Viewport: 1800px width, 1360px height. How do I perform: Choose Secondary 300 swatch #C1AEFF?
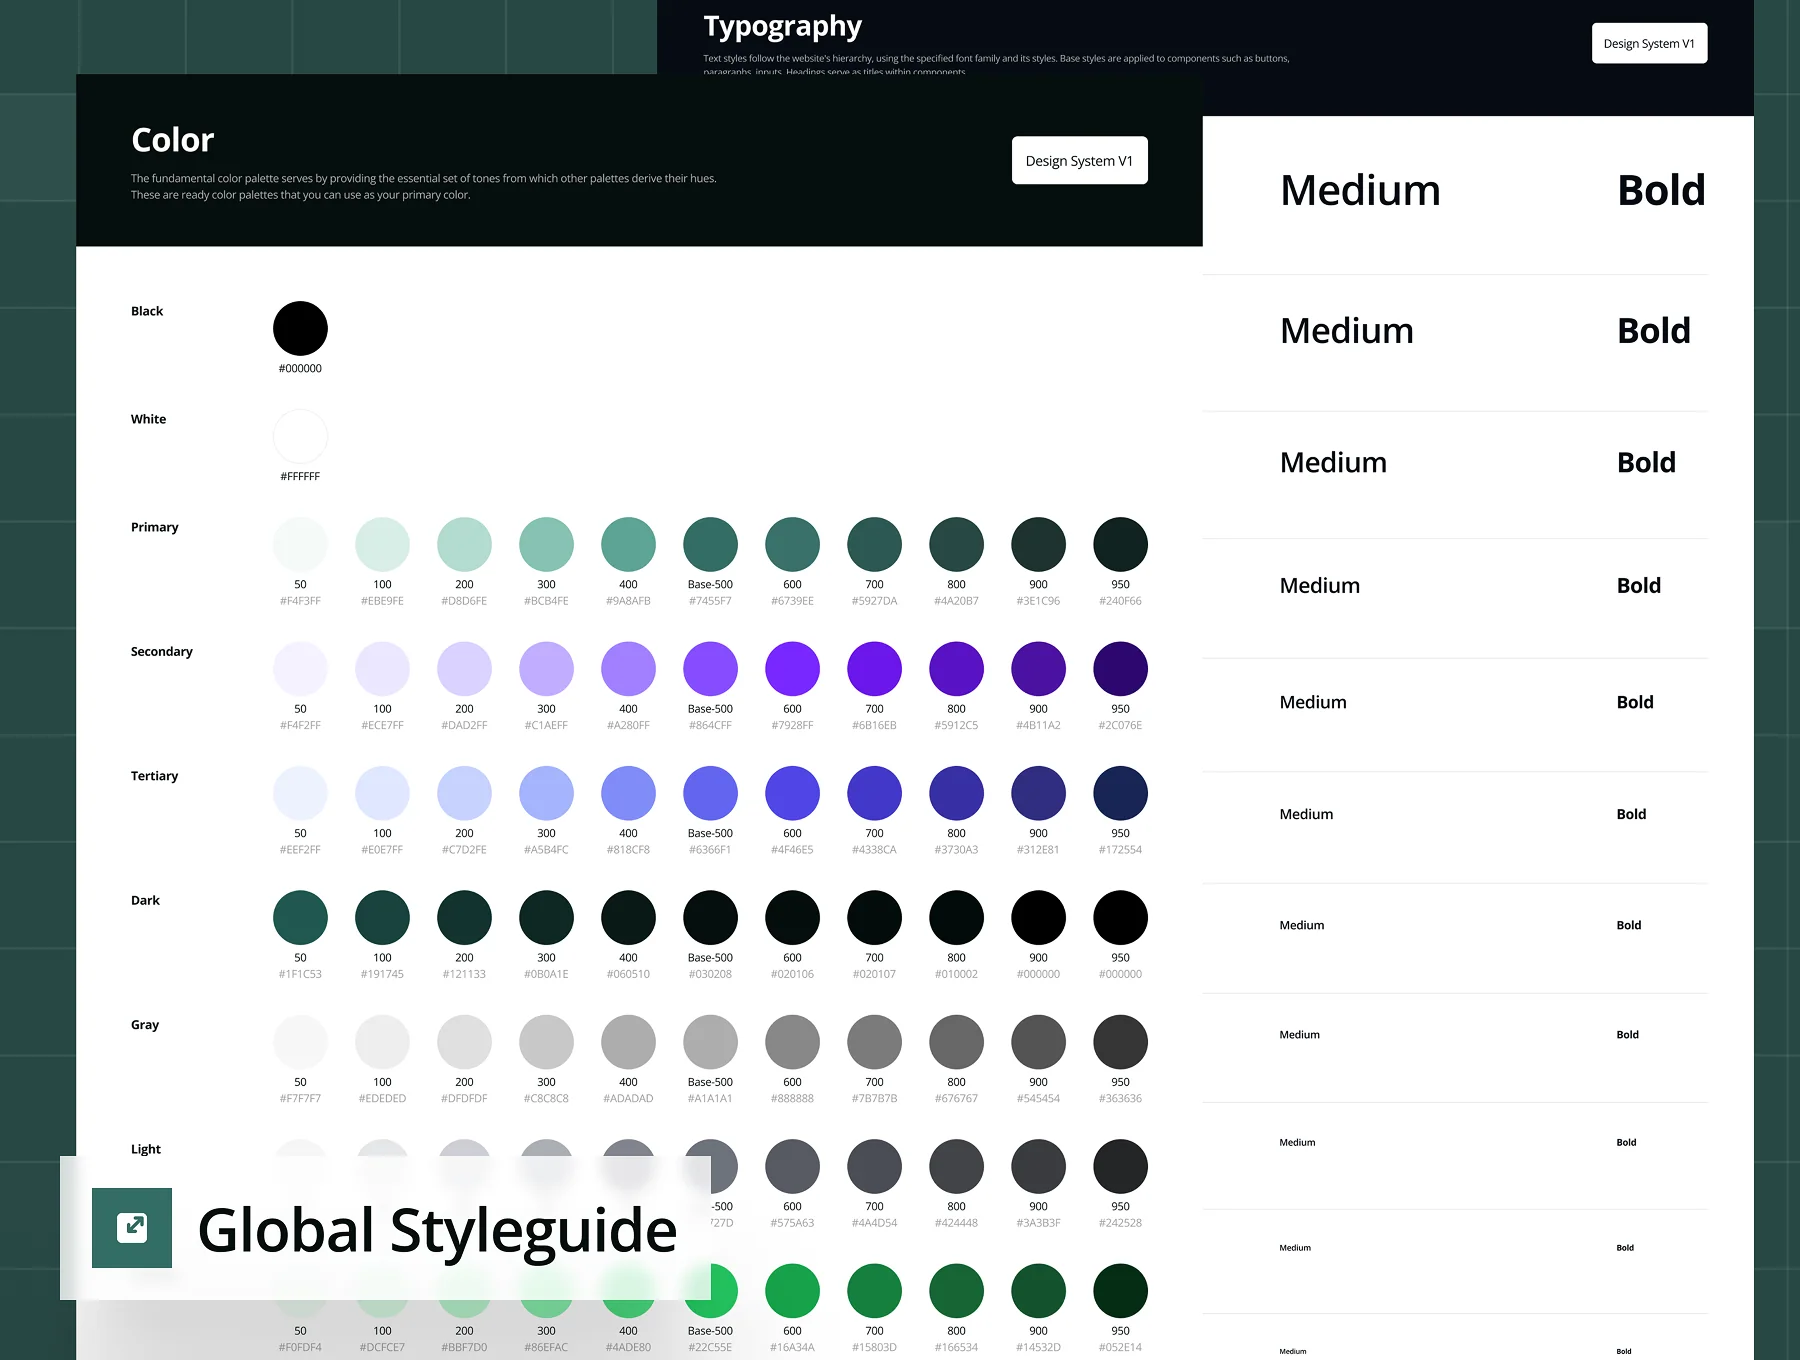pos(546,669)
